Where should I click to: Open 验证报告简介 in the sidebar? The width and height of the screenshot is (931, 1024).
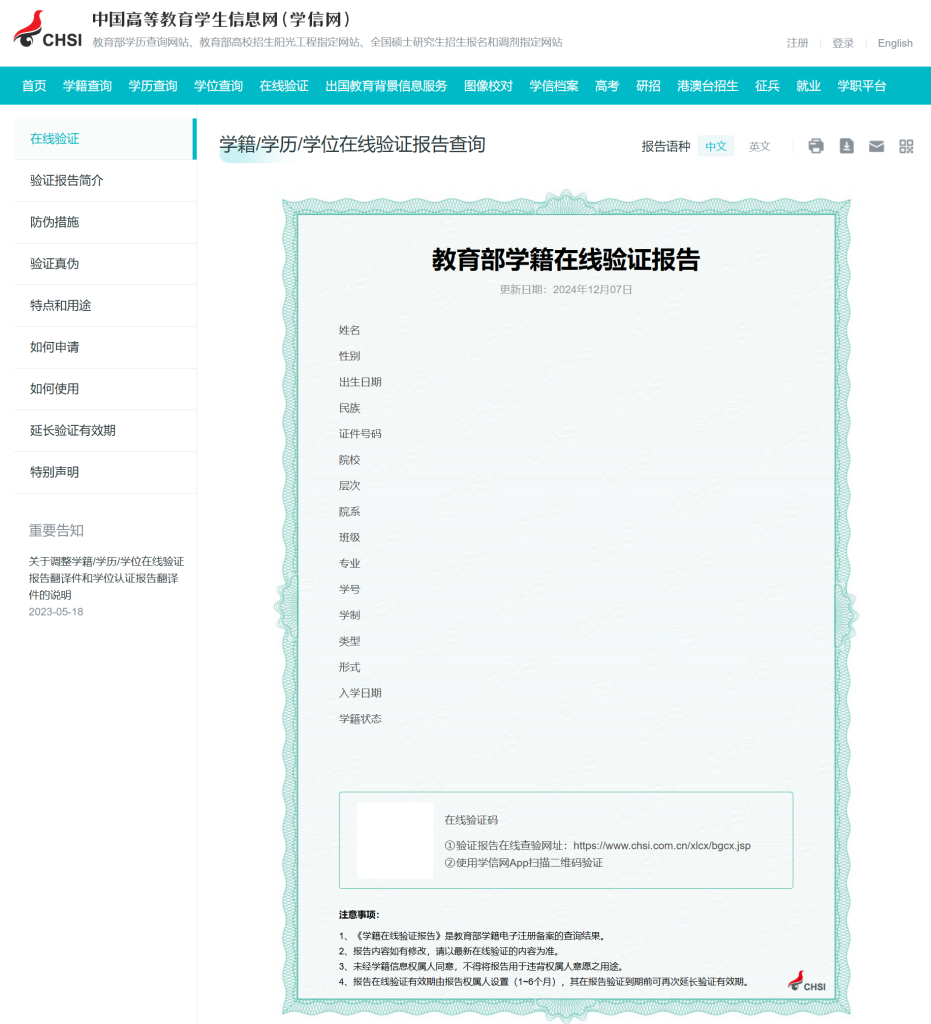[x=105, y=180]
